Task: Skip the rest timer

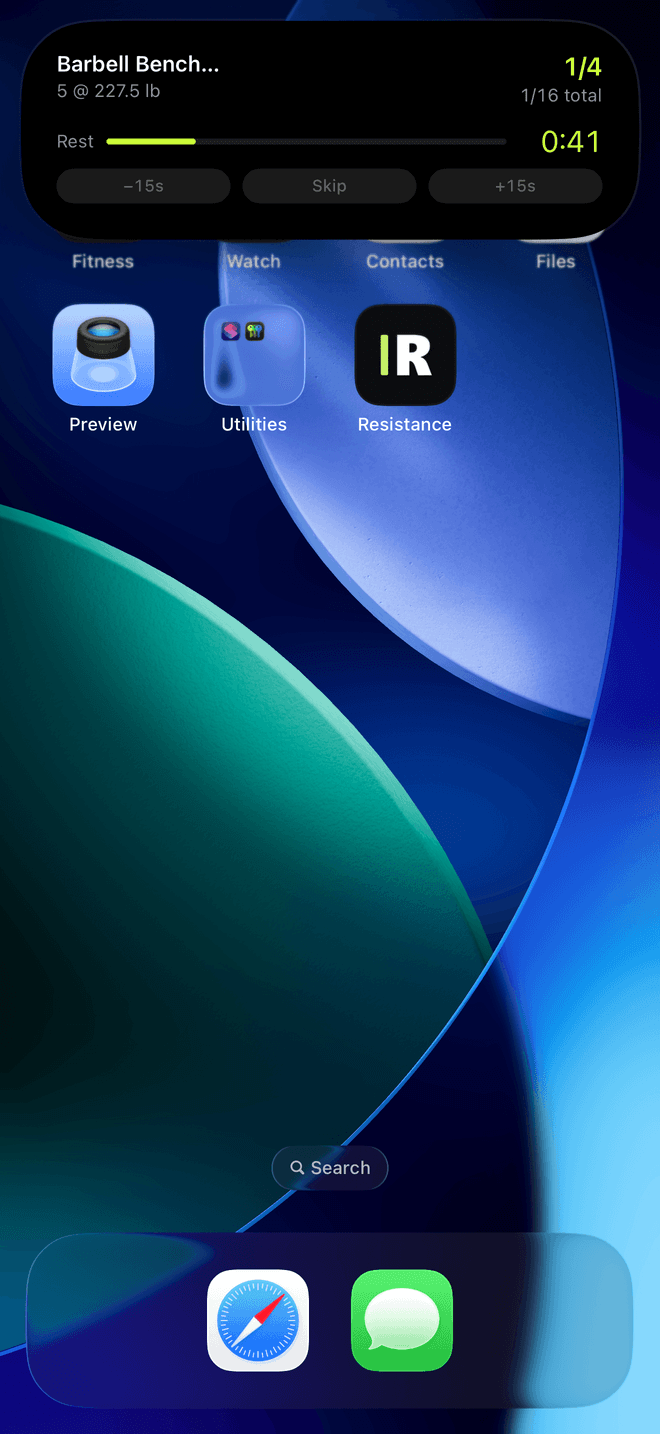Action: (329, 186)
